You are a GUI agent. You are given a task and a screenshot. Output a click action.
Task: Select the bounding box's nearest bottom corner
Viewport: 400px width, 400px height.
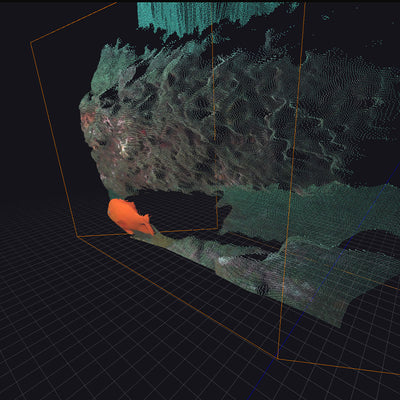click(x=277, y=358)
